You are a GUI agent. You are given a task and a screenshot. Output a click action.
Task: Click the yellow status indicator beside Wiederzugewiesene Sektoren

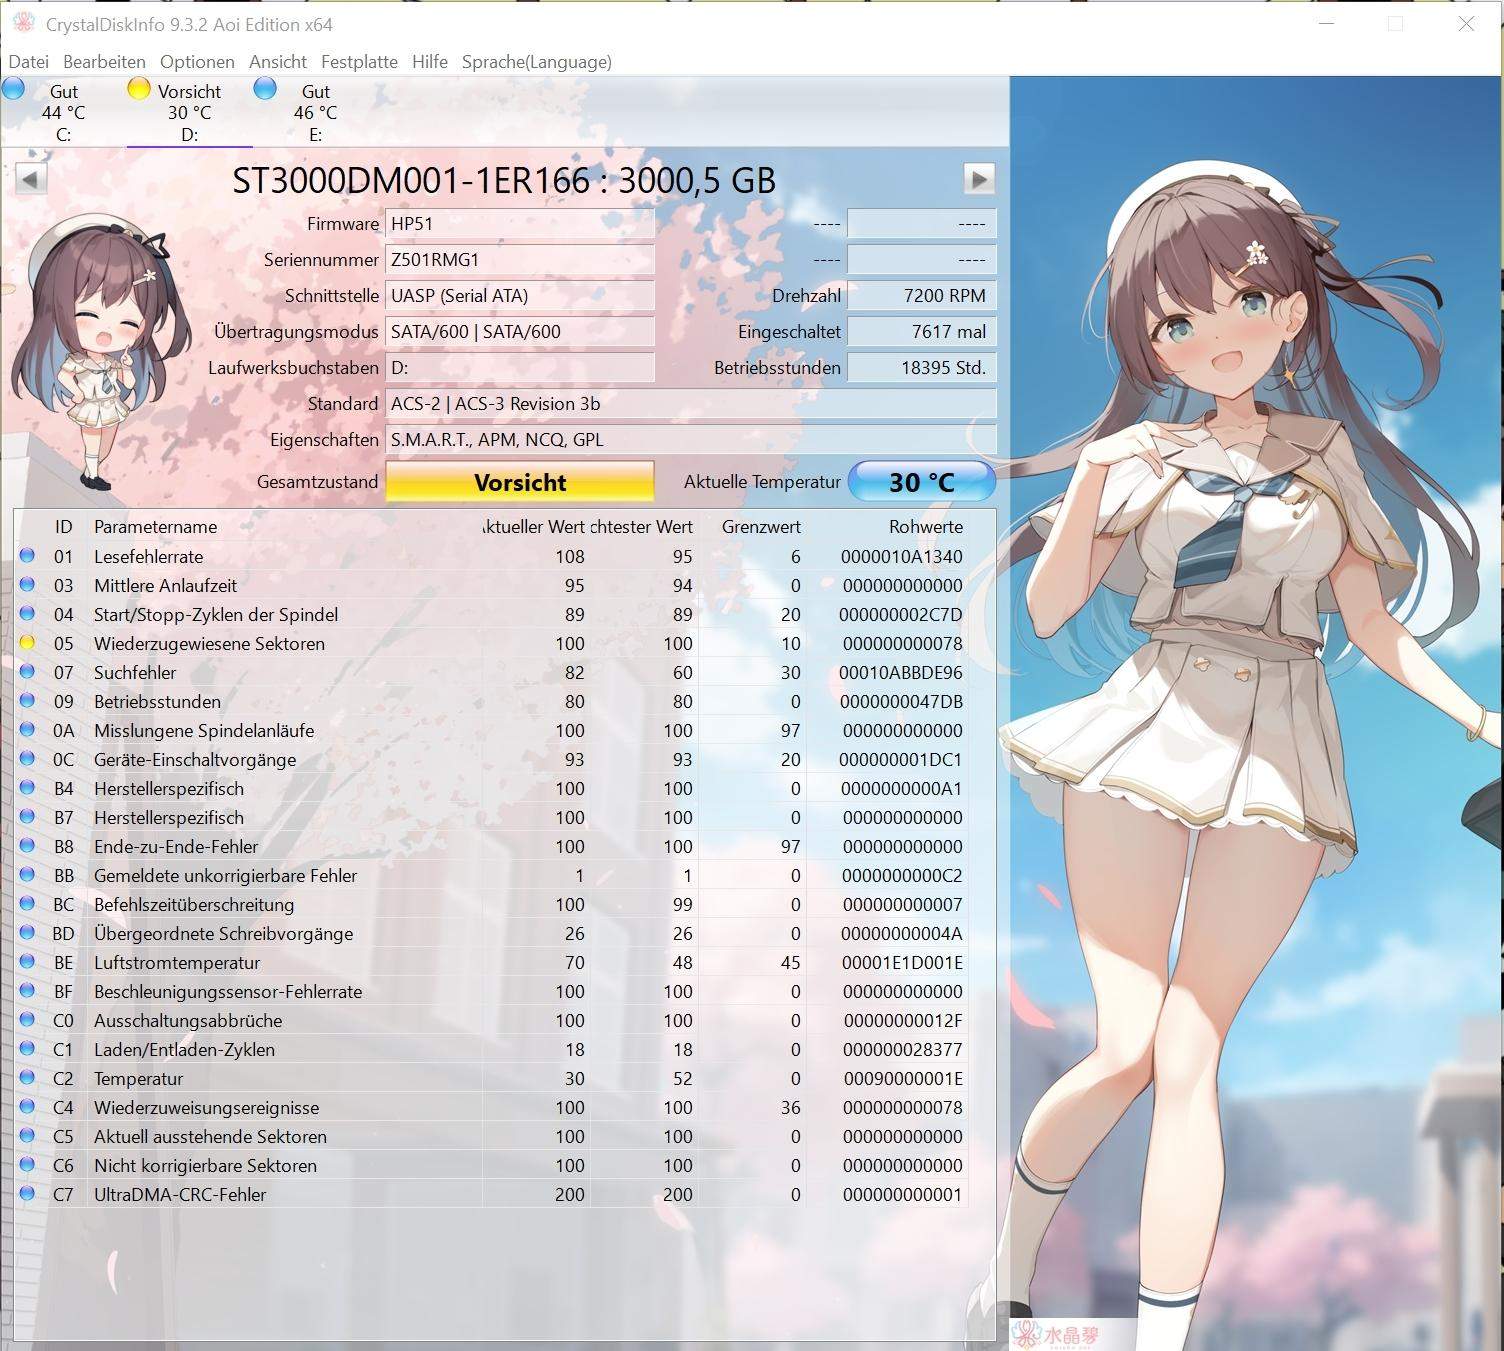[28, 644]
